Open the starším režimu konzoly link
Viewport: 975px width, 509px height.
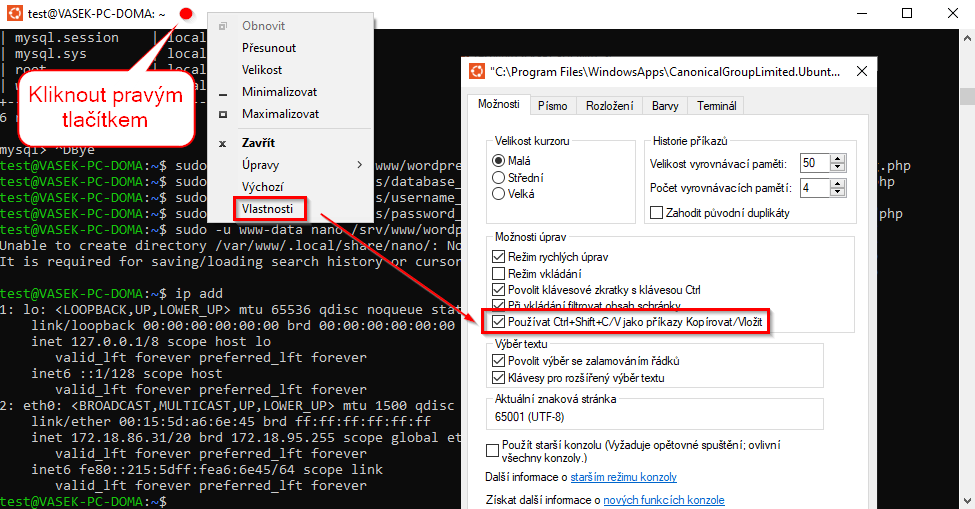pos(624,477)
